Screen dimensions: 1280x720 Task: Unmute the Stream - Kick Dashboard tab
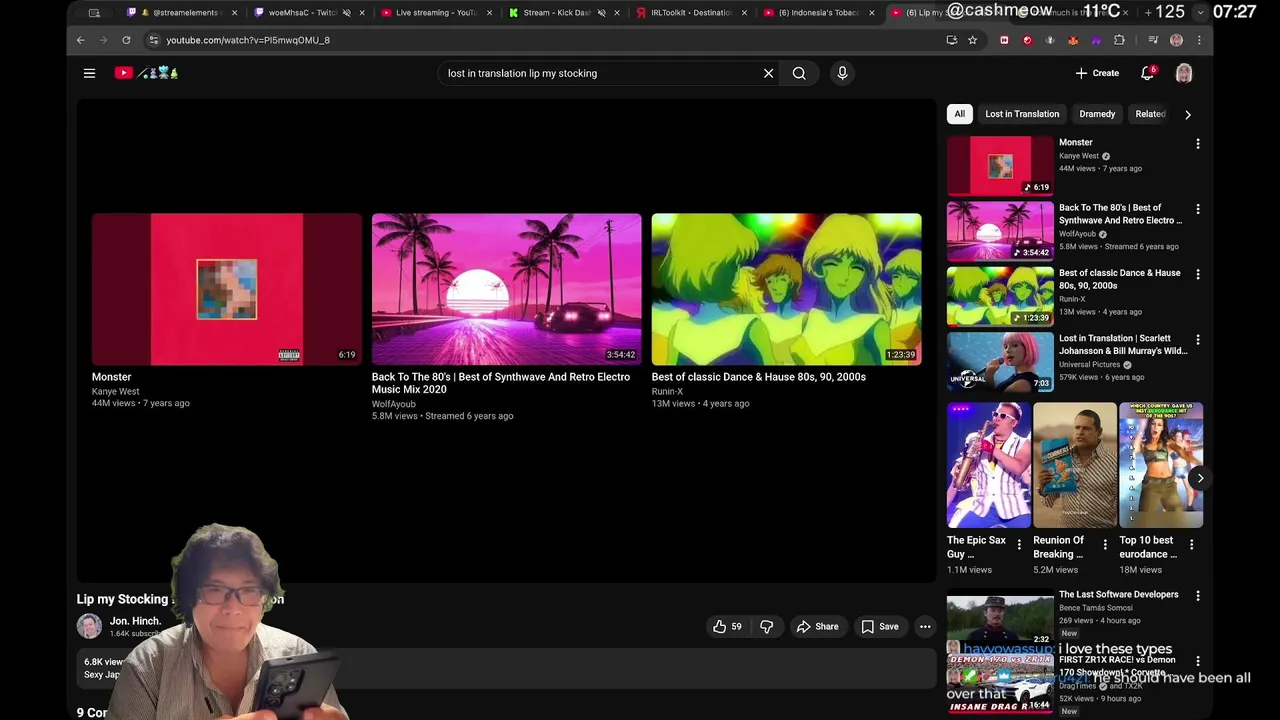coord(601,13)
